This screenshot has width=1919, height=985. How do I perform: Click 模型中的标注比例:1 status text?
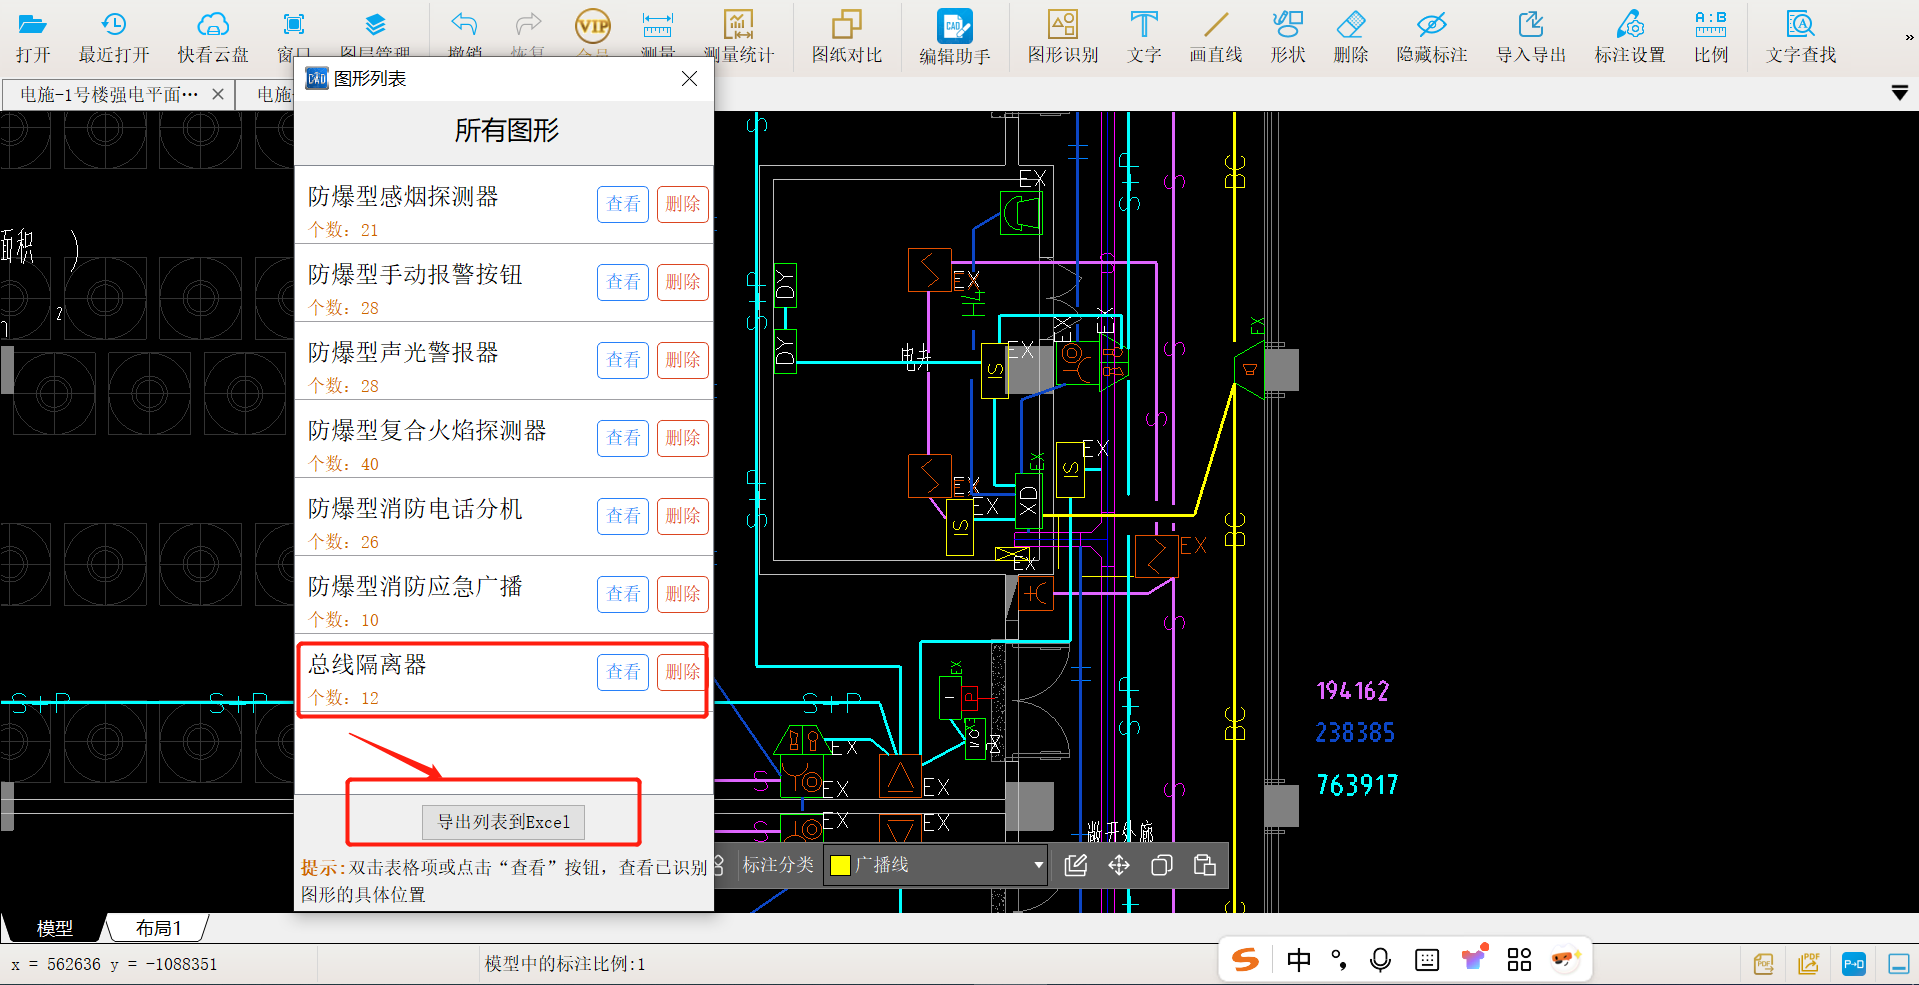pos(565,964)
